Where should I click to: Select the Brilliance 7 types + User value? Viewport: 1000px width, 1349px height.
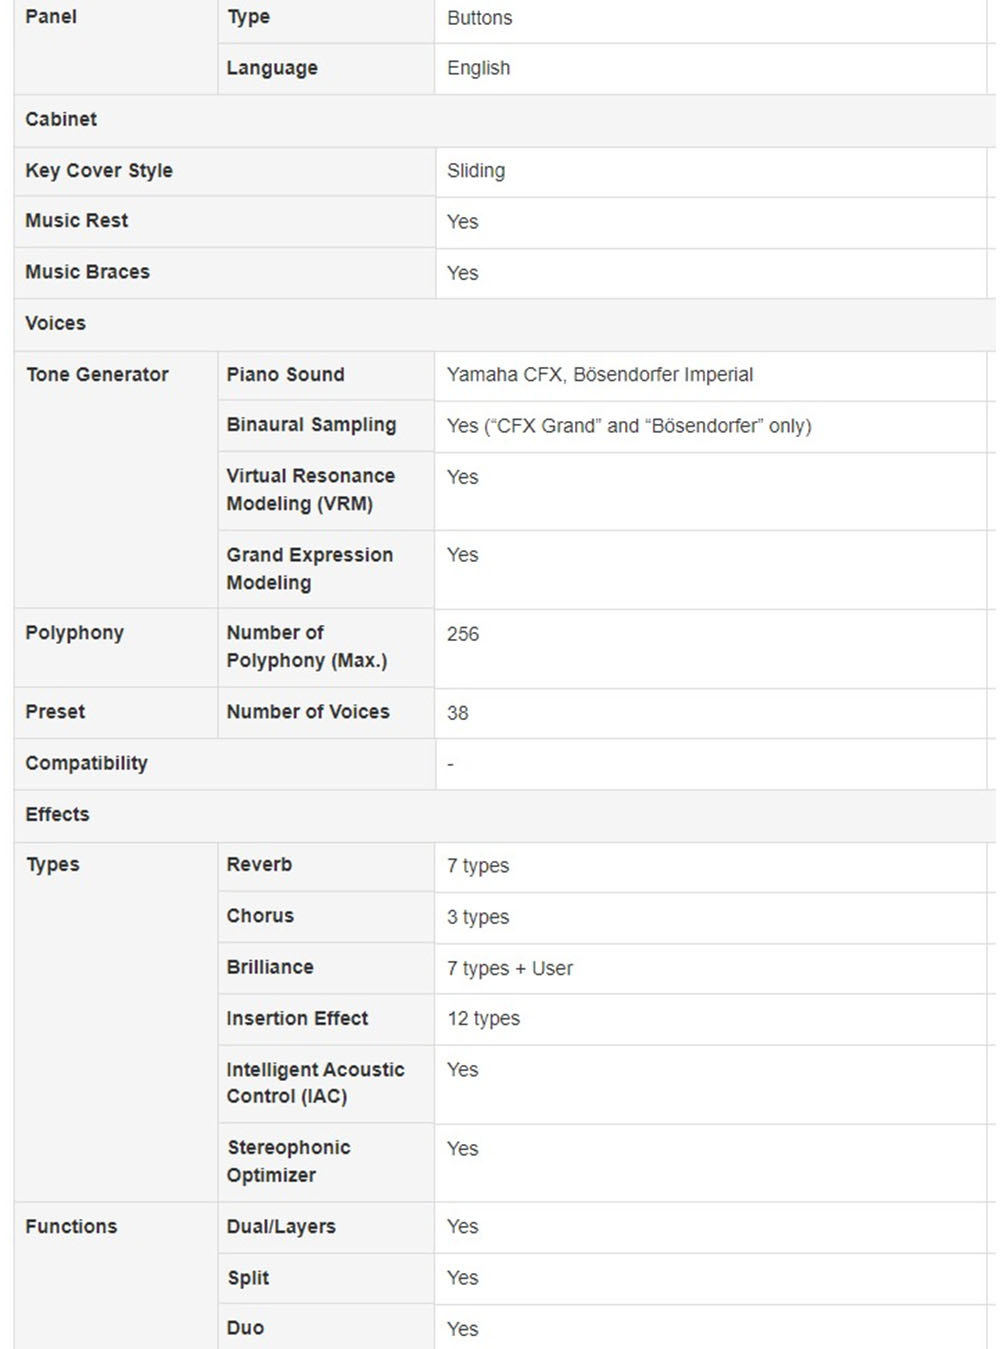click(x=510, y=968)
